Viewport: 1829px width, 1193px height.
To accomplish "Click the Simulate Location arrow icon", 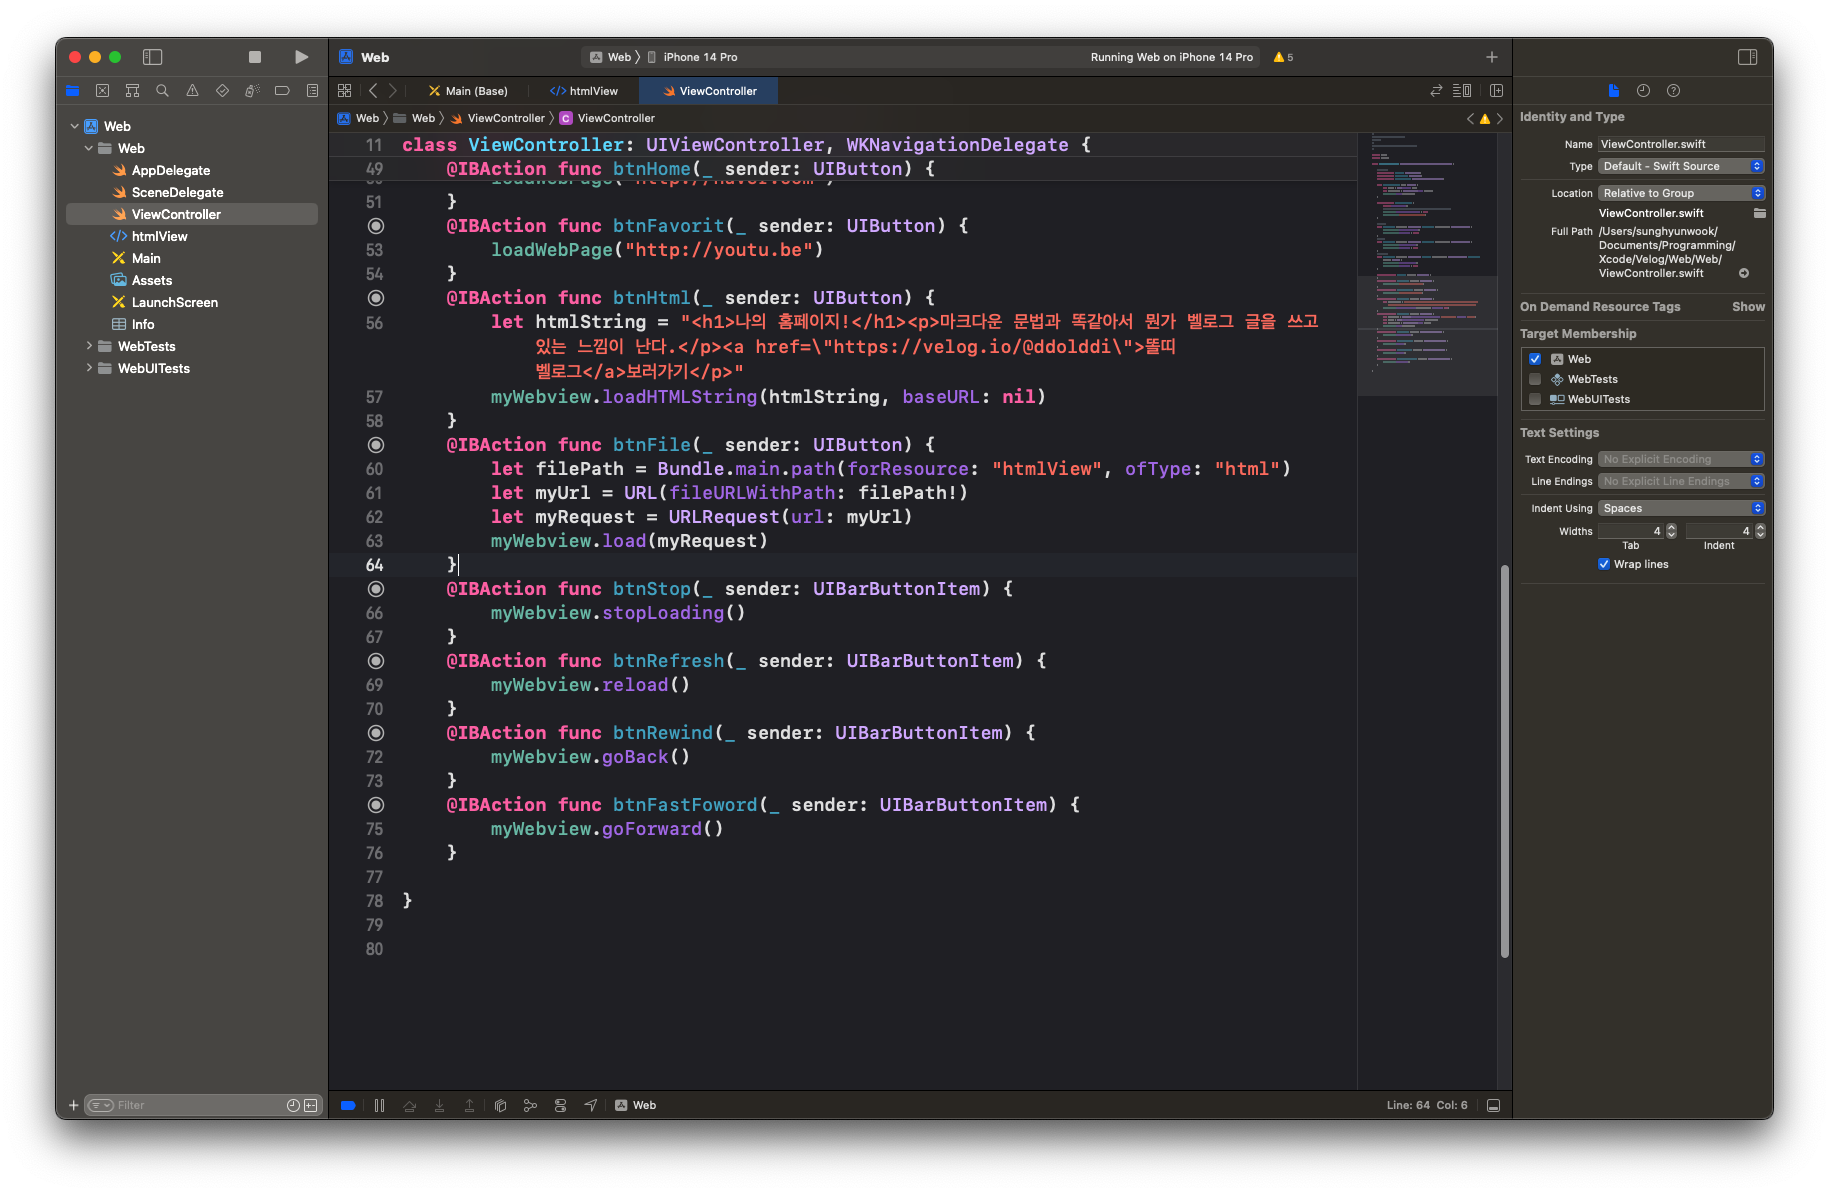I will pos(590,1105).
